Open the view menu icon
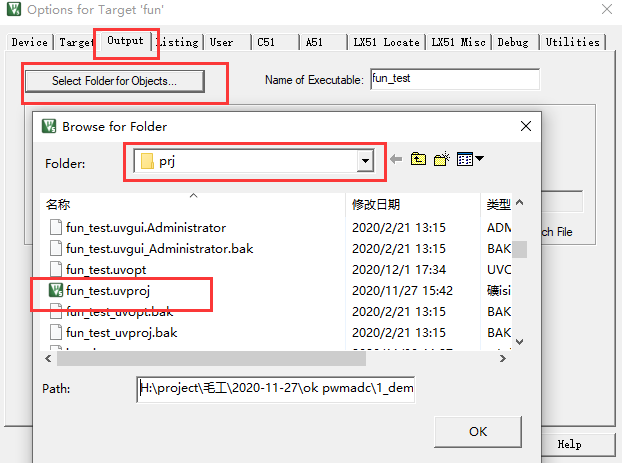Viewport: 622px width, 463px height. [465, 159]
